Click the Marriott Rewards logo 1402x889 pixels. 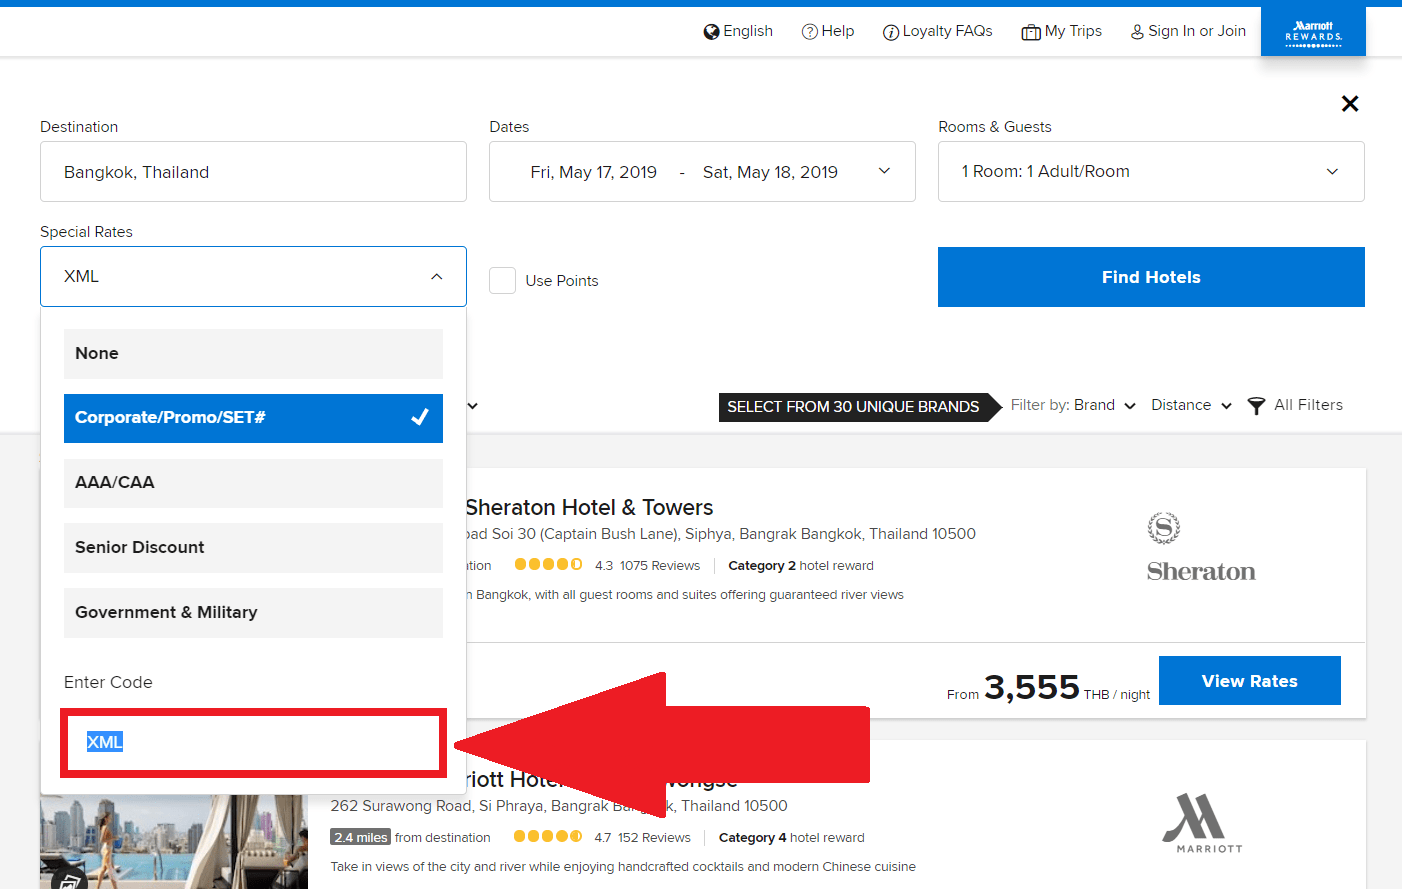pos(1313,32)
